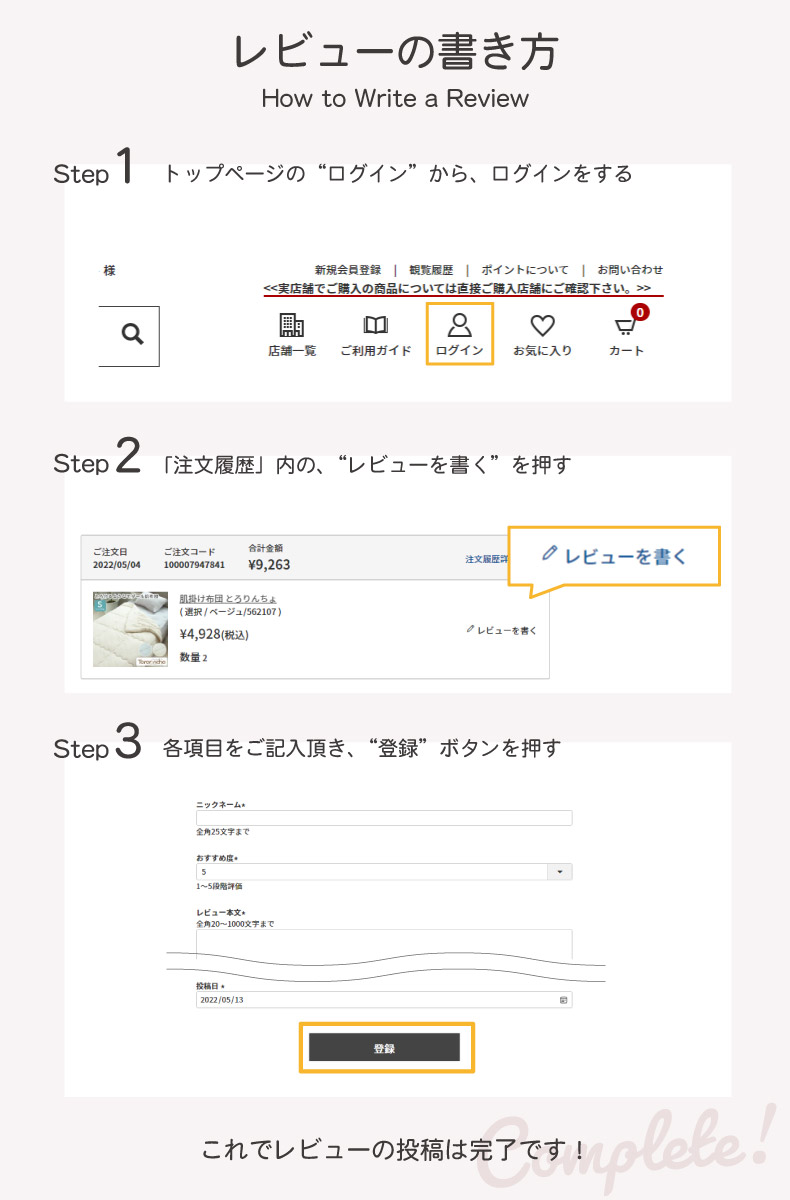Open the おすすめ度 dropdown arrow
Screen dimensions: 790x1200
(x=559, y=872)
